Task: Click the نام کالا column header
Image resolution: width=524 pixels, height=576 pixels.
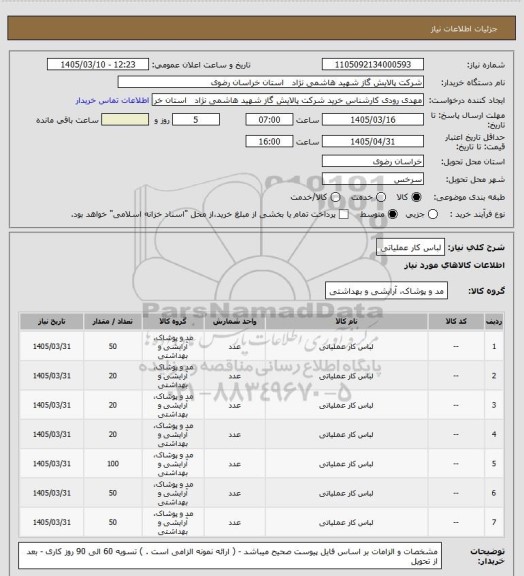Action: 346,321
